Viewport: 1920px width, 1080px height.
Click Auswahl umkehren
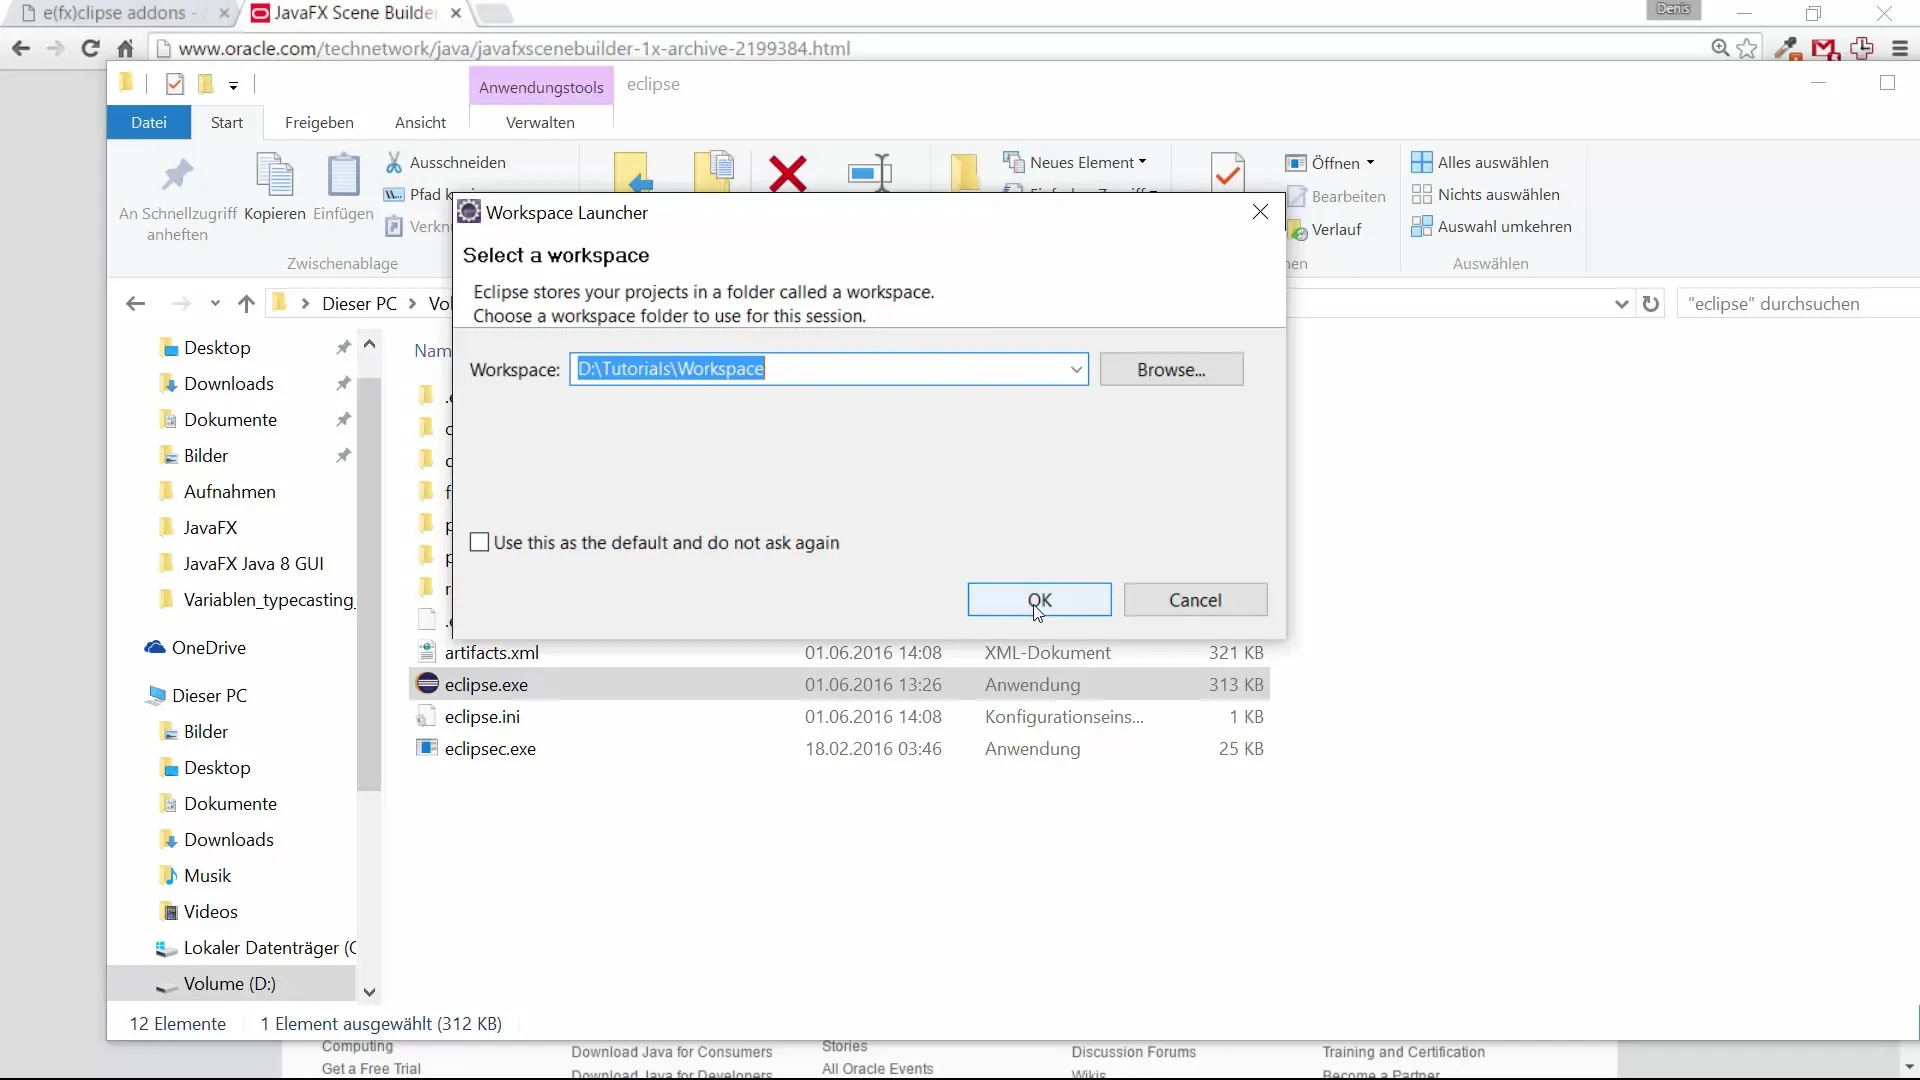click(1491, 226)
